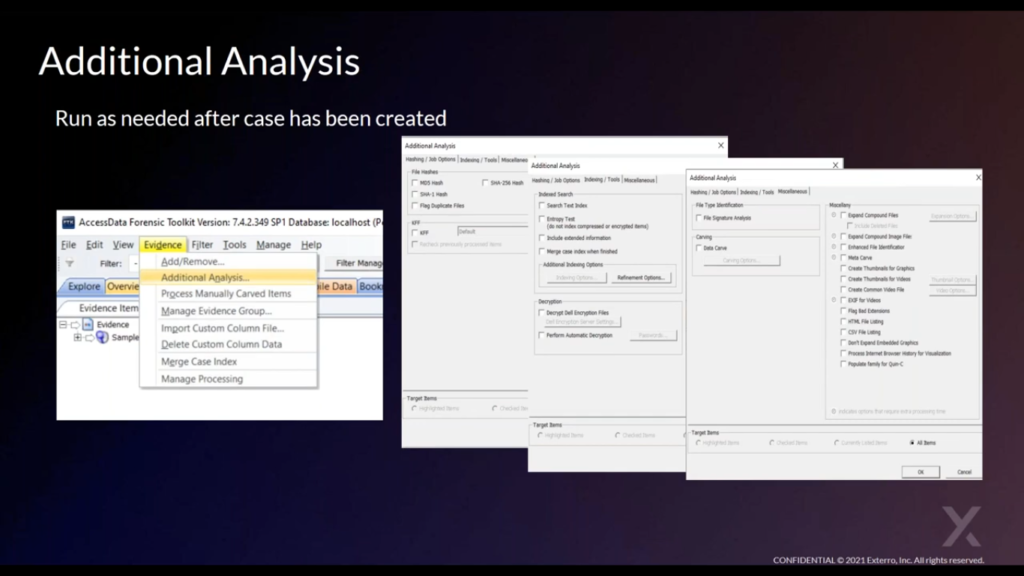Check Include extended information
Viewport: 1024px width, 576px height.
coord(542,238)
